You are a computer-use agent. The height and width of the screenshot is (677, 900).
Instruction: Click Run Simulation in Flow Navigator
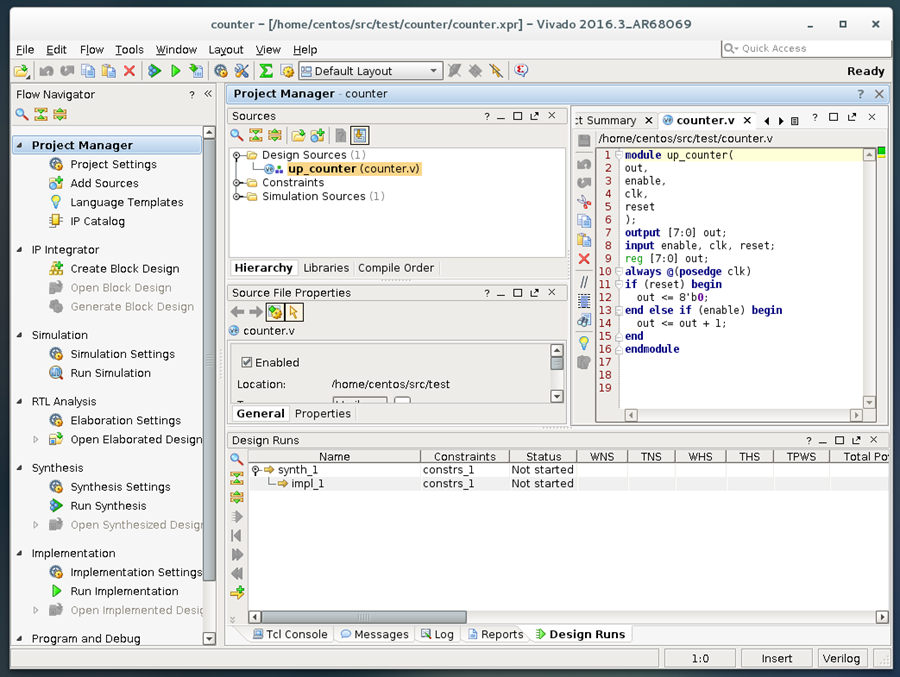[x=110, y=373]
